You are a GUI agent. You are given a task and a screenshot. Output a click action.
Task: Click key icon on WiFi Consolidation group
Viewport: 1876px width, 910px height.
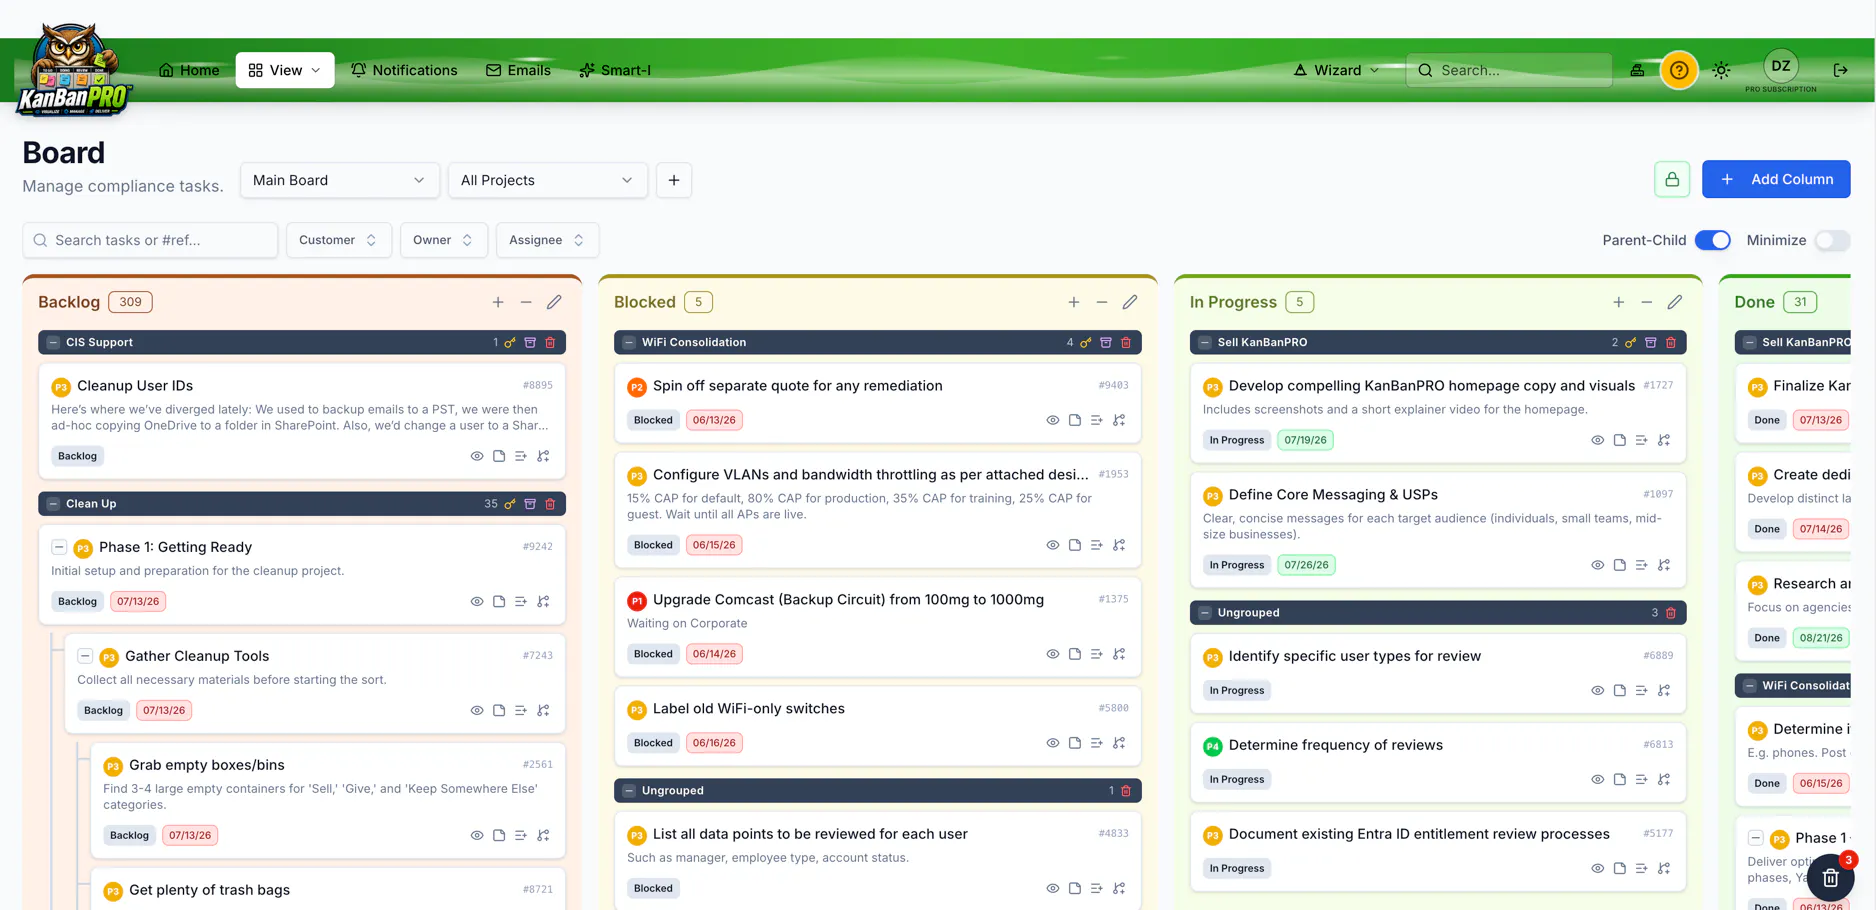[1086, 342]
